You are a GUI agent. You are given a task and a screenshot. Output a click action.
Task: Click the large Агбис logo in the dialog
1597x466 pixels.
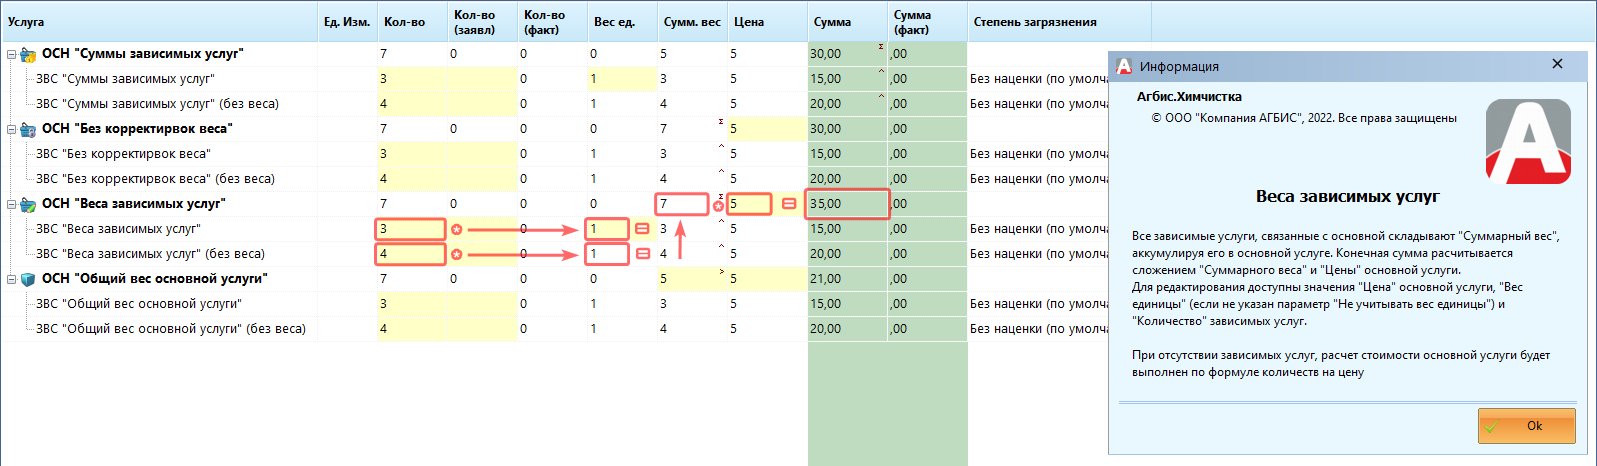point(1527,141)
